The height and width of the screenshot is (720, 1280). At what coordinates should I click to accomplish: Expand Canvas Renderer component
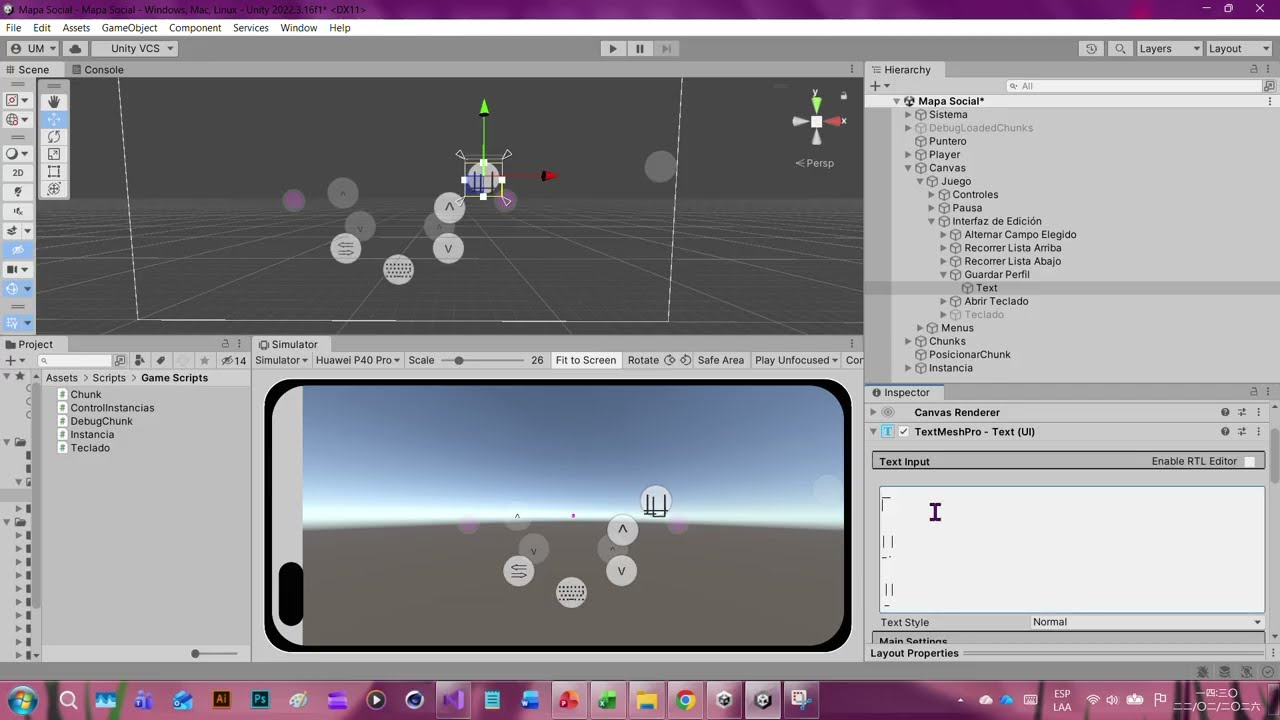coord(873,412)
